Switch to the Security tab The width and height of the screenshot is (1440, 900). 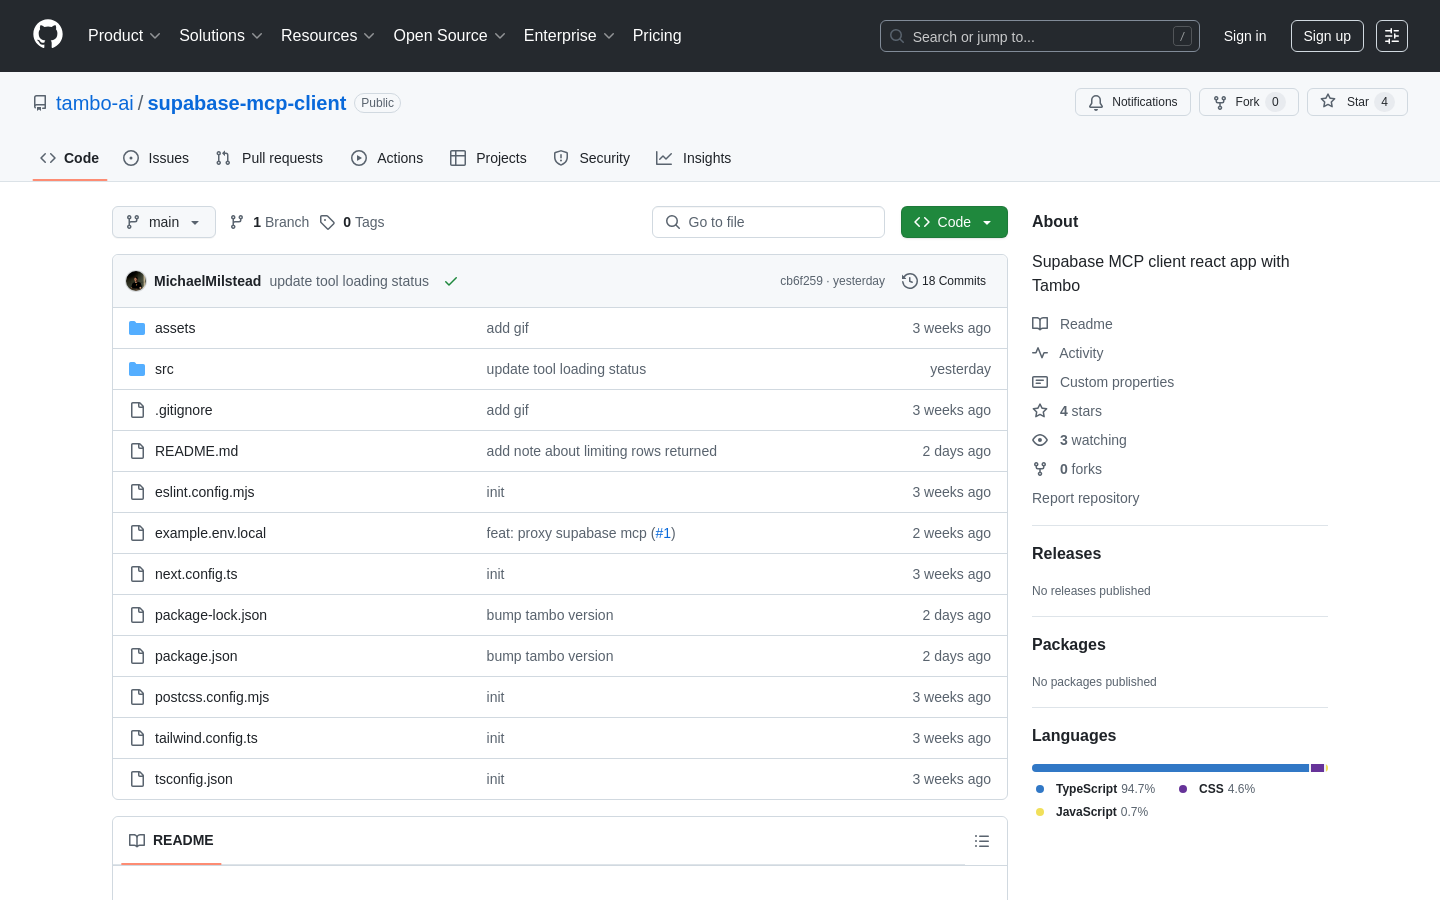point(592,158)
